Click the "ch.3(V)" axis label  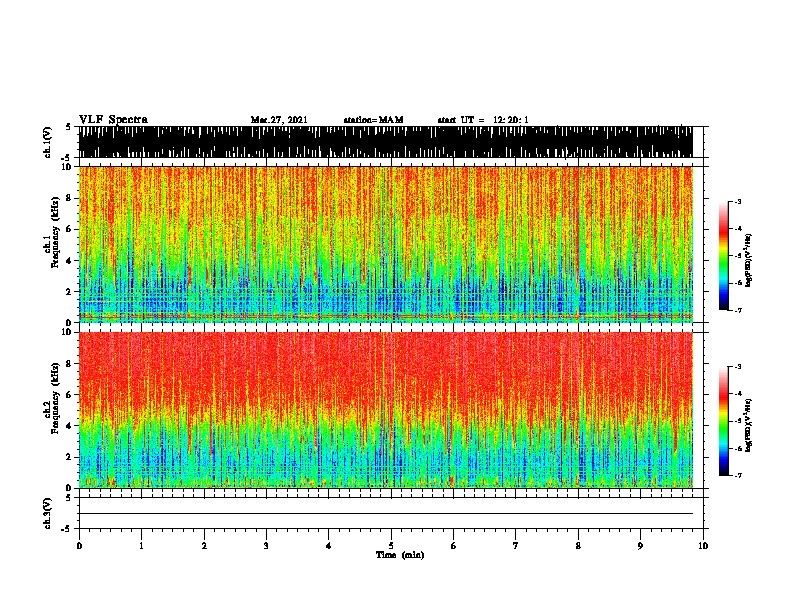(47, 513)
